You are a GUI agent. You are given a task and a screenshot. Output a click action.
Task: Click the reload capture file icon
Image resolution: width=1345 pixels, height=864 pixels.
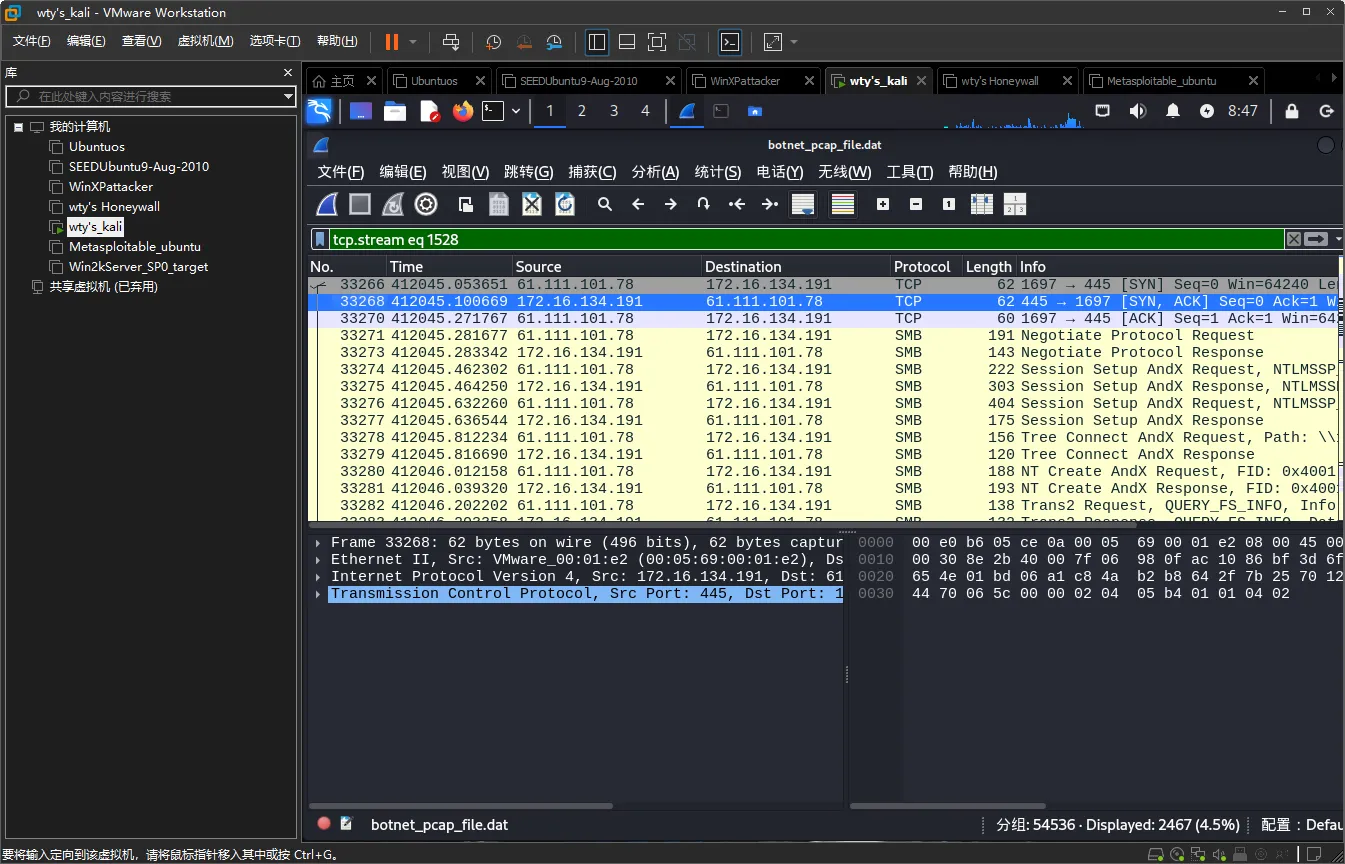coord(565,205)
